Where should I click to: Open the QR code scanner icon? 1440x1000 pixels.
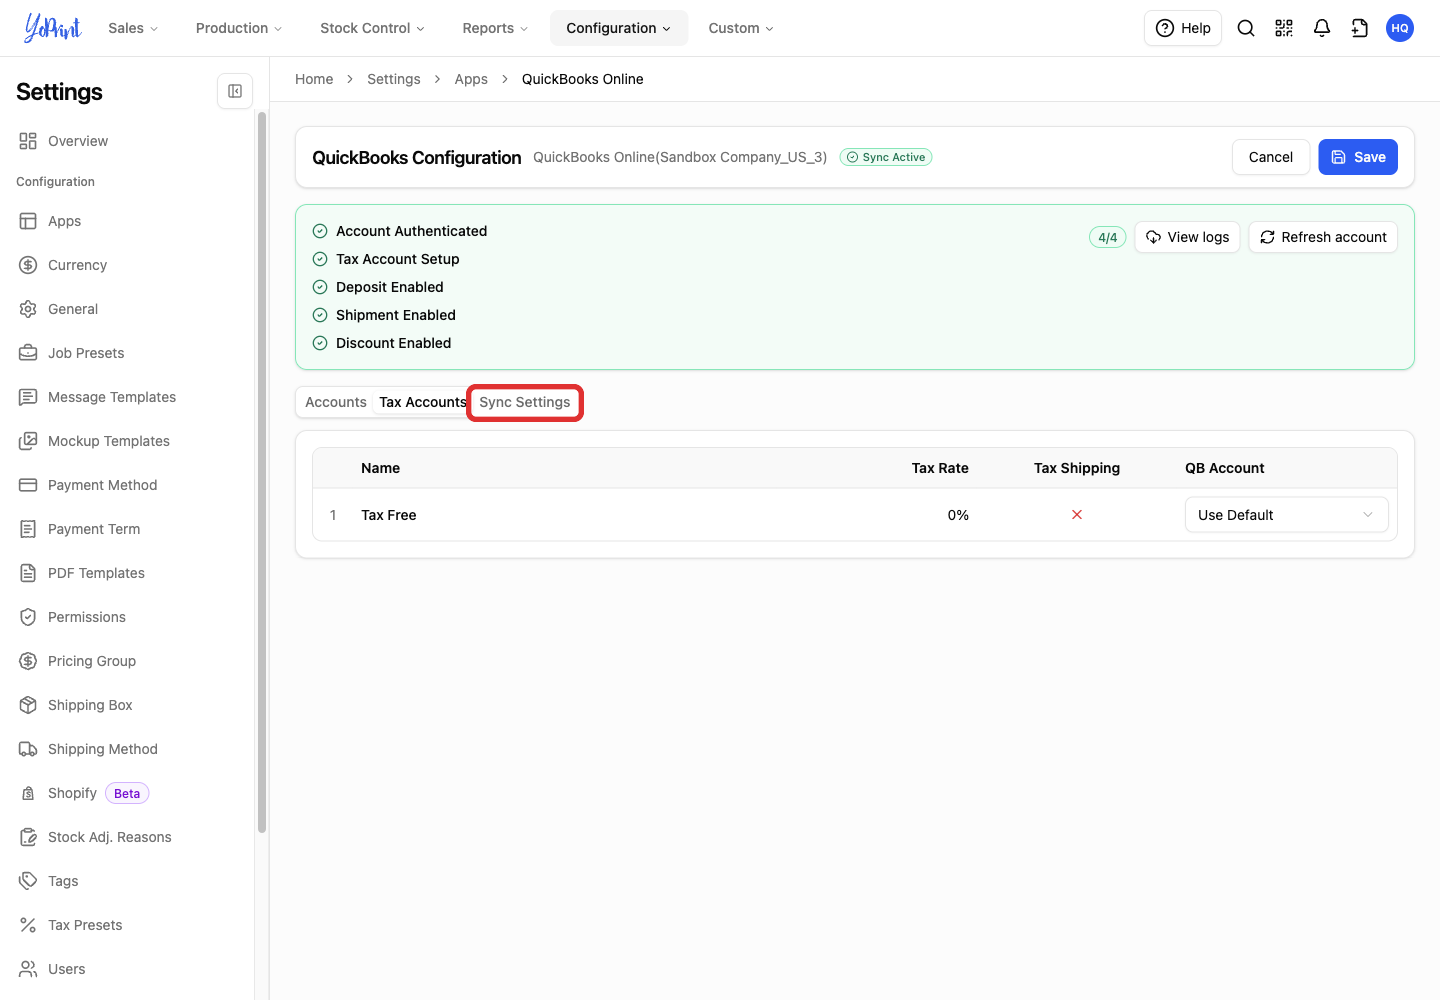[x=1284, y=28]
